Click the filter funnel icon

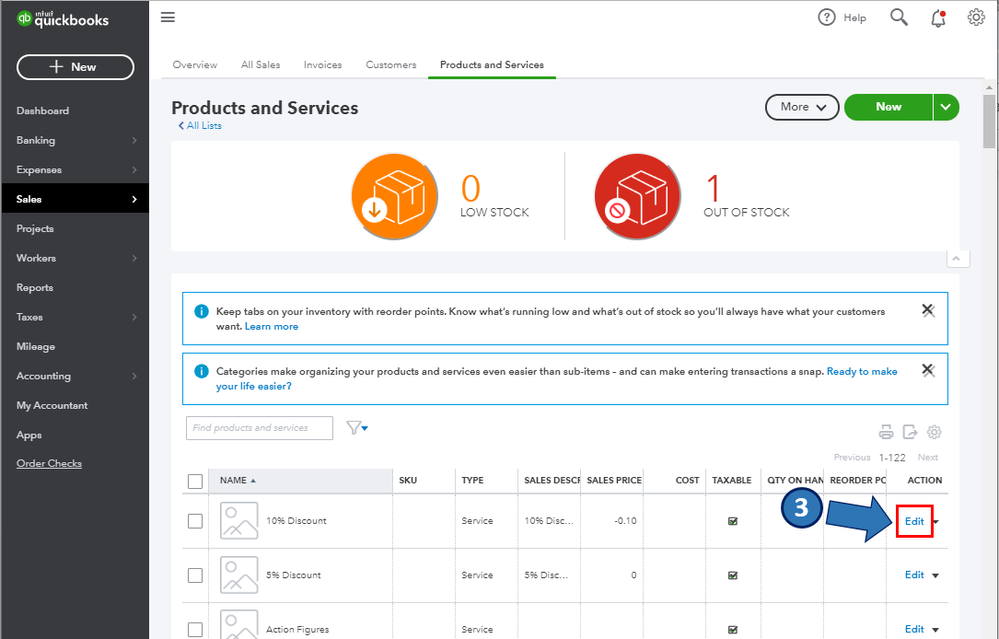coord(356,428)
